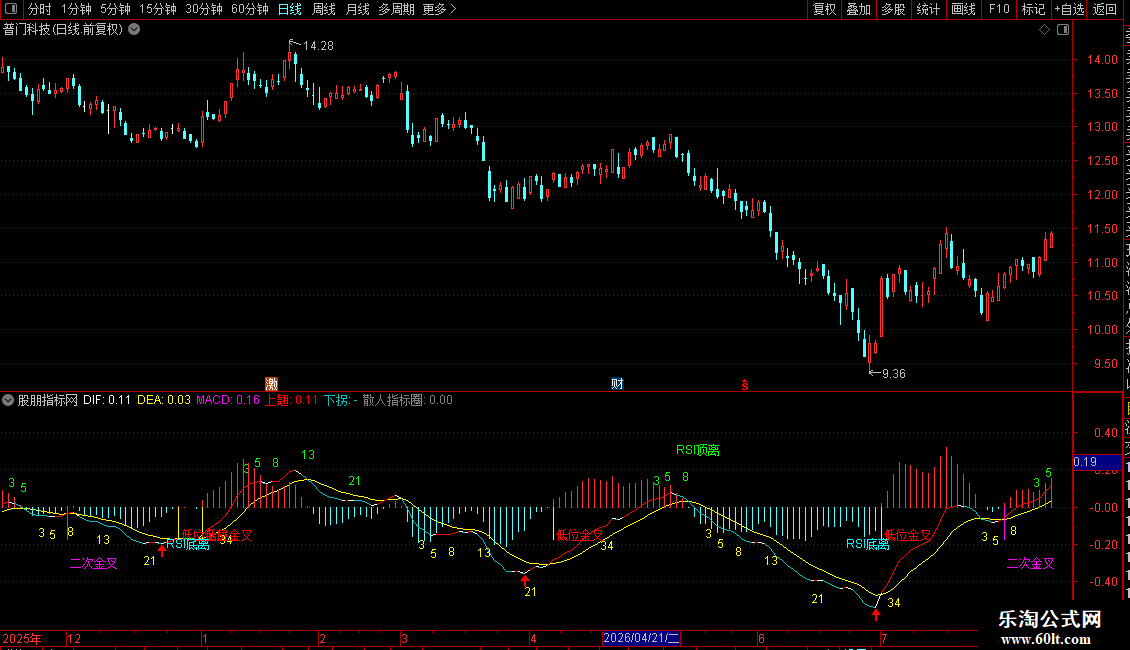This screenshot has width=1130, height=650.
Task: Click the 叠加 overlay button
Action: pyautogui.click(x=859, y=9)
